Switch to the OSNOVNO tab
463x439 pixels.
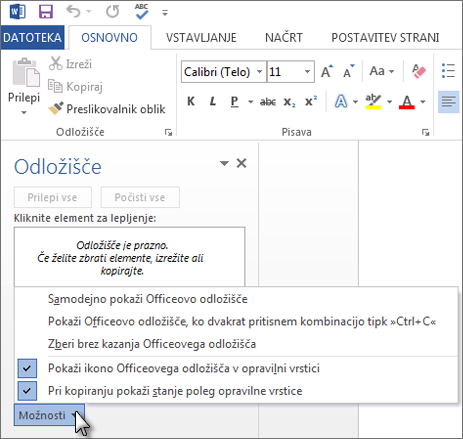pos(109,37)
